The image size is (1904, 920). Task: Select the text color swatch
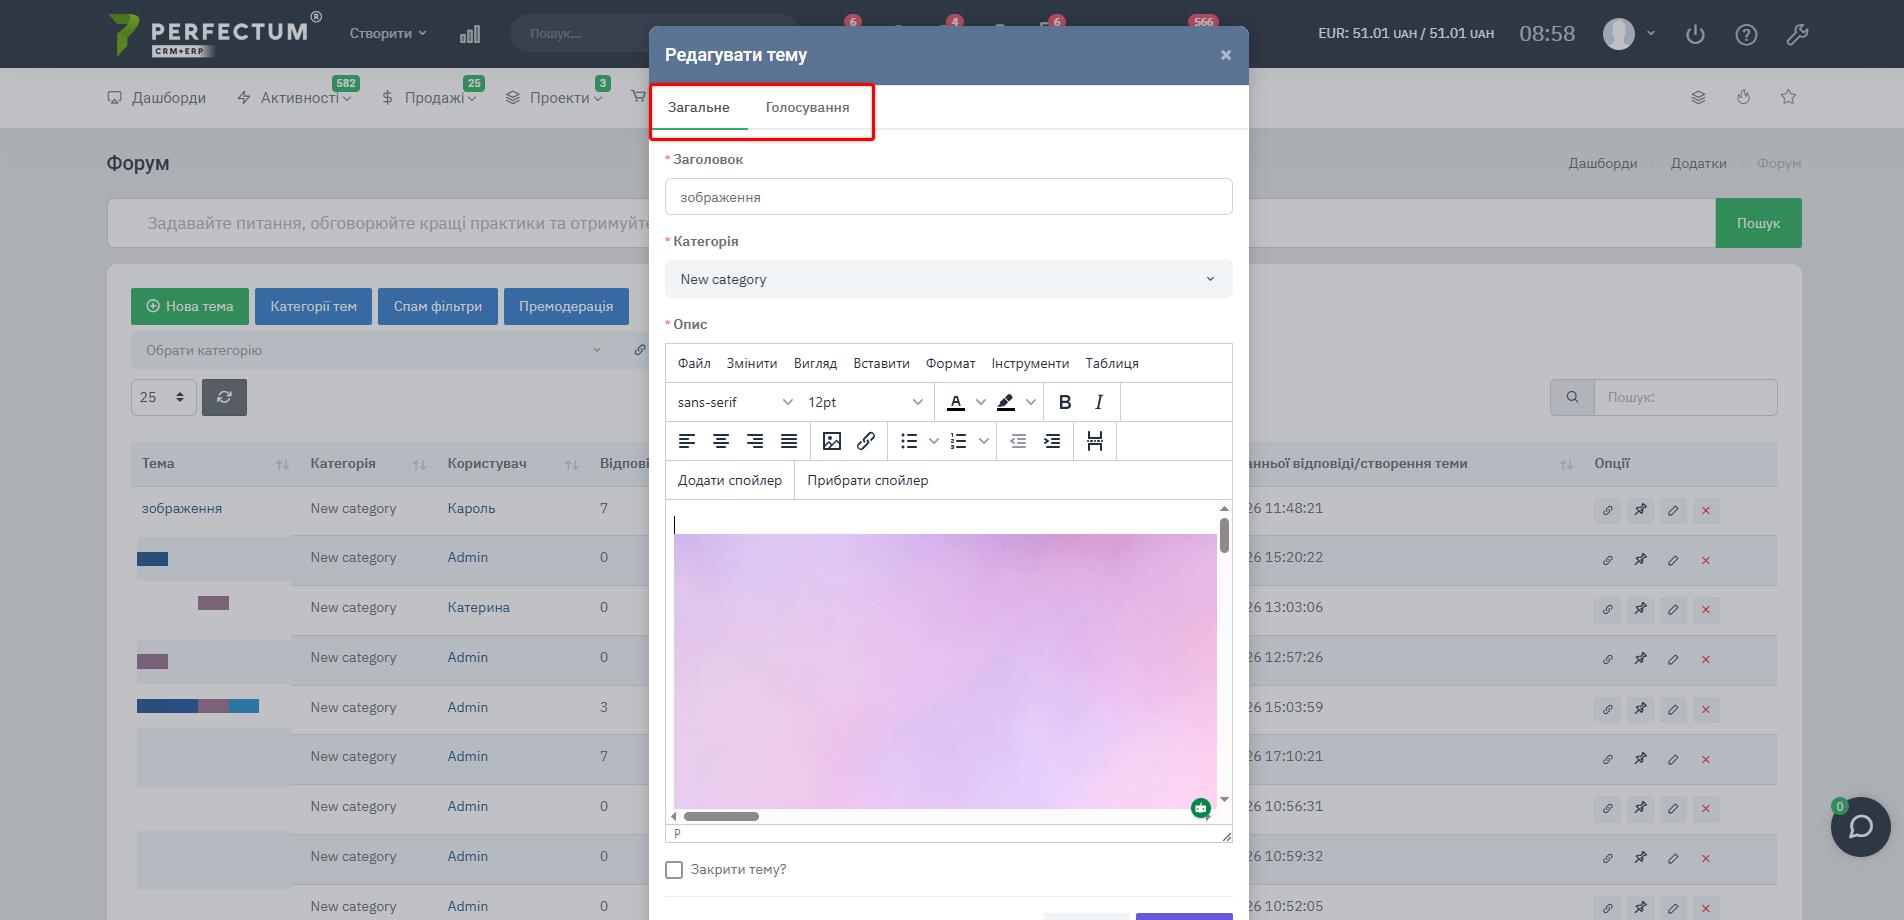pos(956,402)
